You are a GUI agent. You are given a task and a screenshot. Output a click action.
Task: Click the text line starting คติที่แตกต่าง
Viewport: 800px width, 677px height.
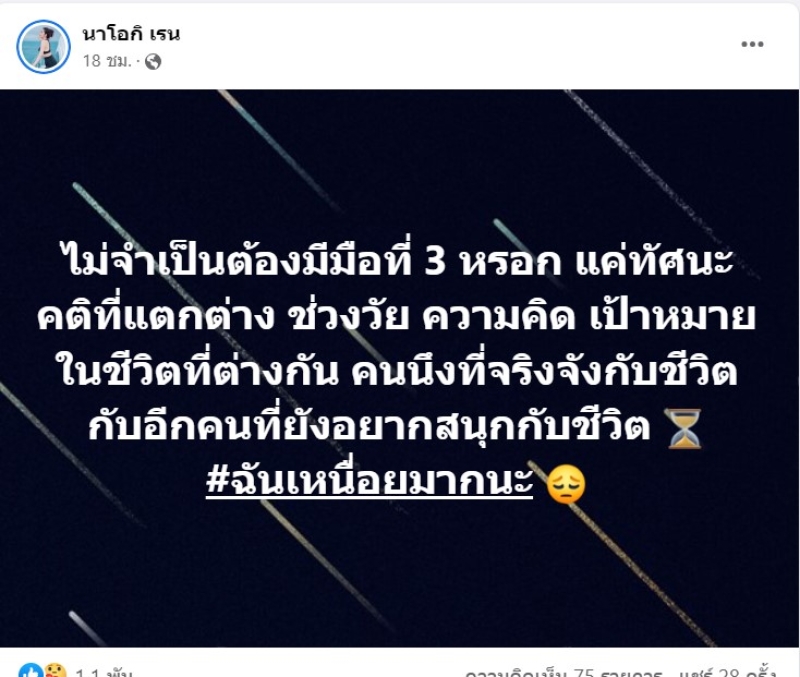tap(396, 316)
